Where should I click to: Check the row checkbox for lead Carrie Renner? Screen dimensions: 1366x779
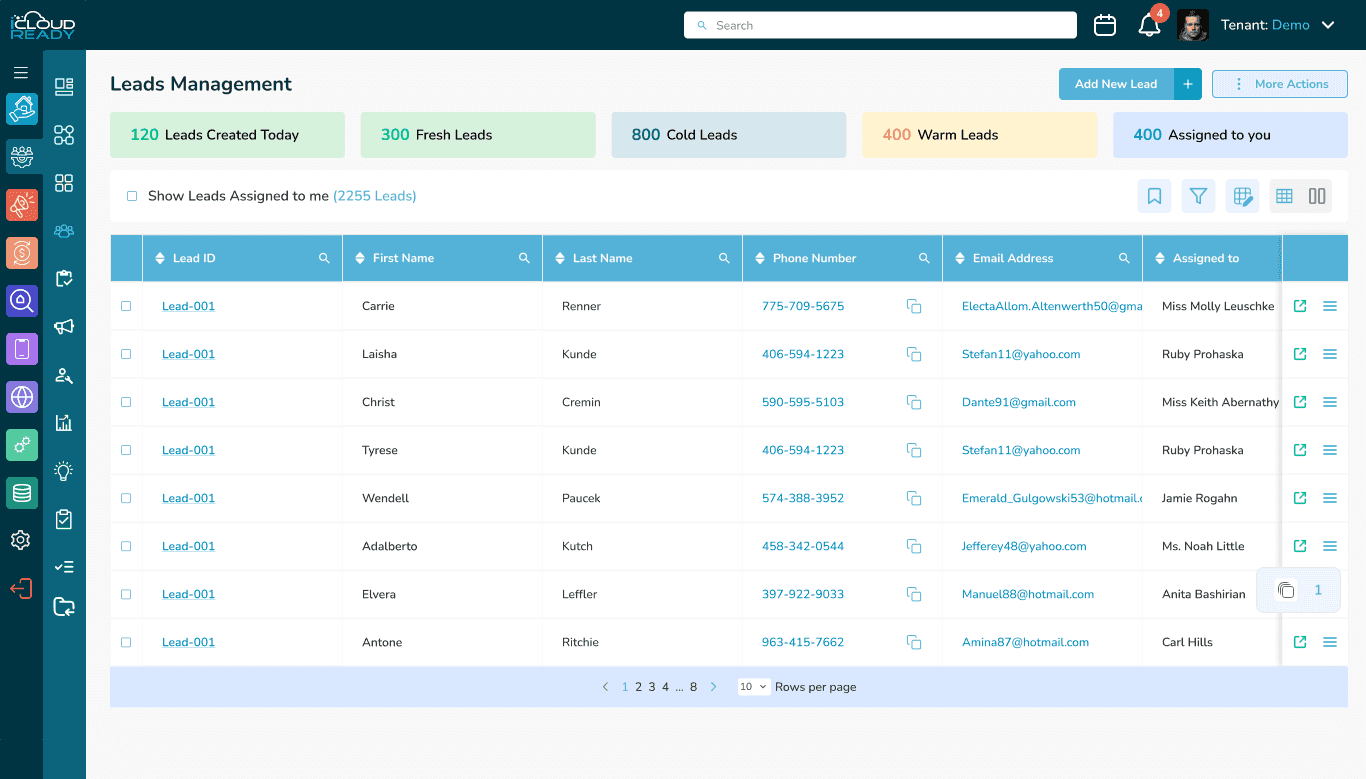126,306
